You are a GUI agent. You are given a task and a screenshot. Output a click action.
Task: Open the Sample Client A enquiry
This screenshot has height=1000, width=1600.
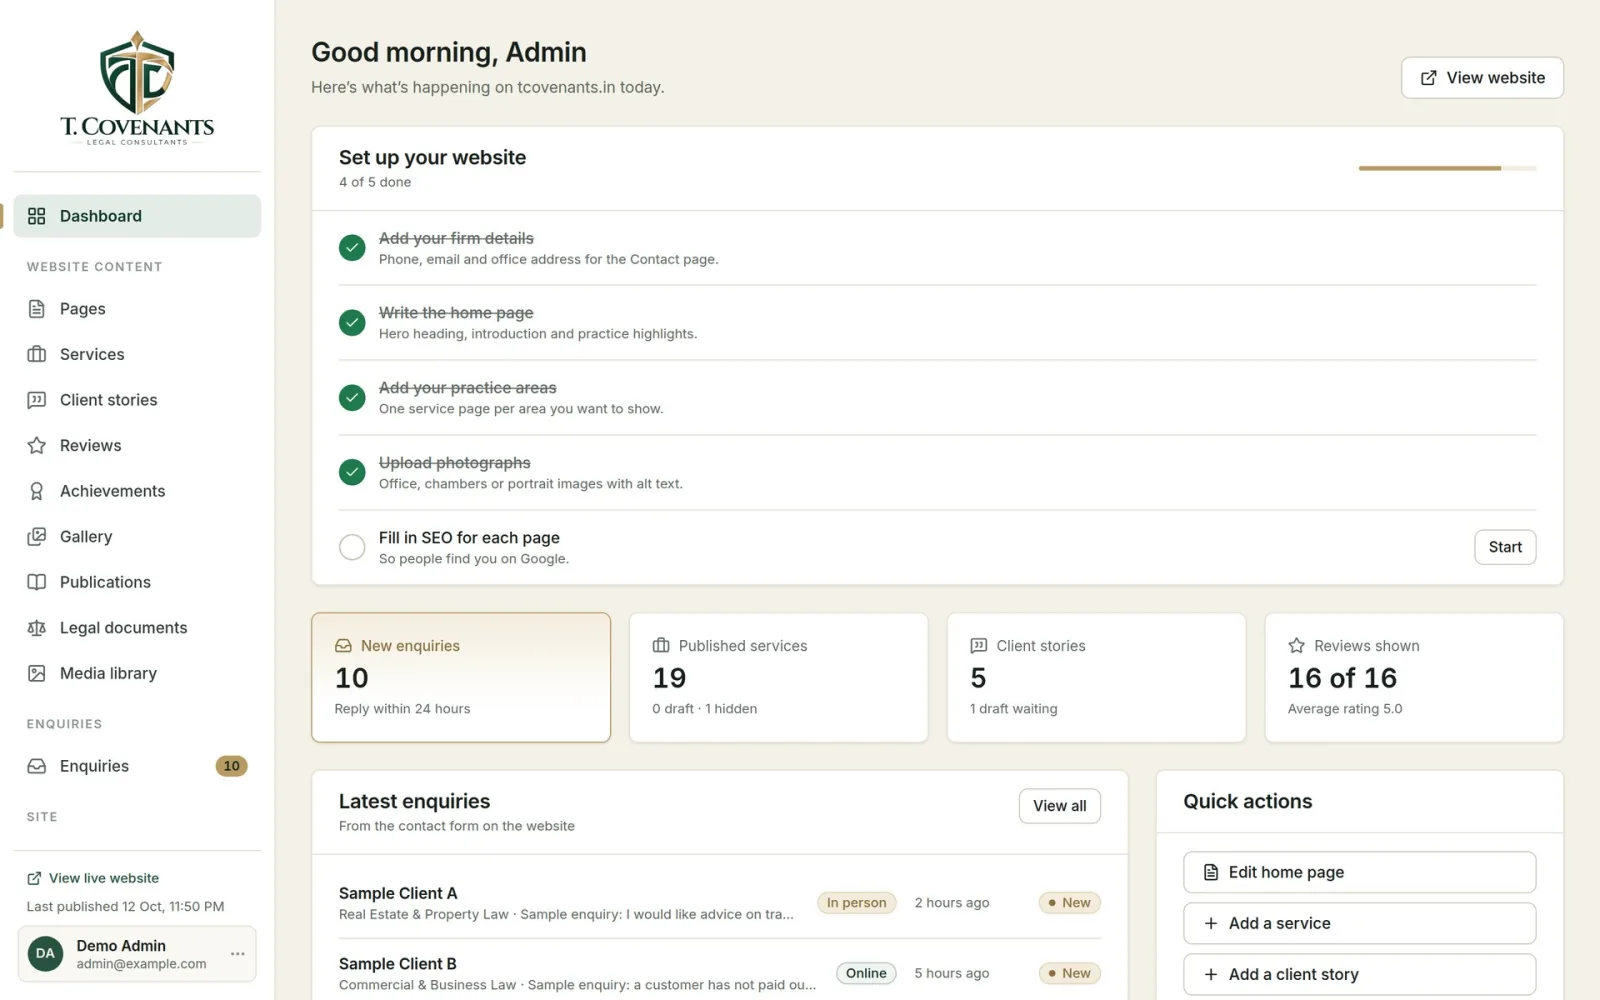[x=720, y=903]
